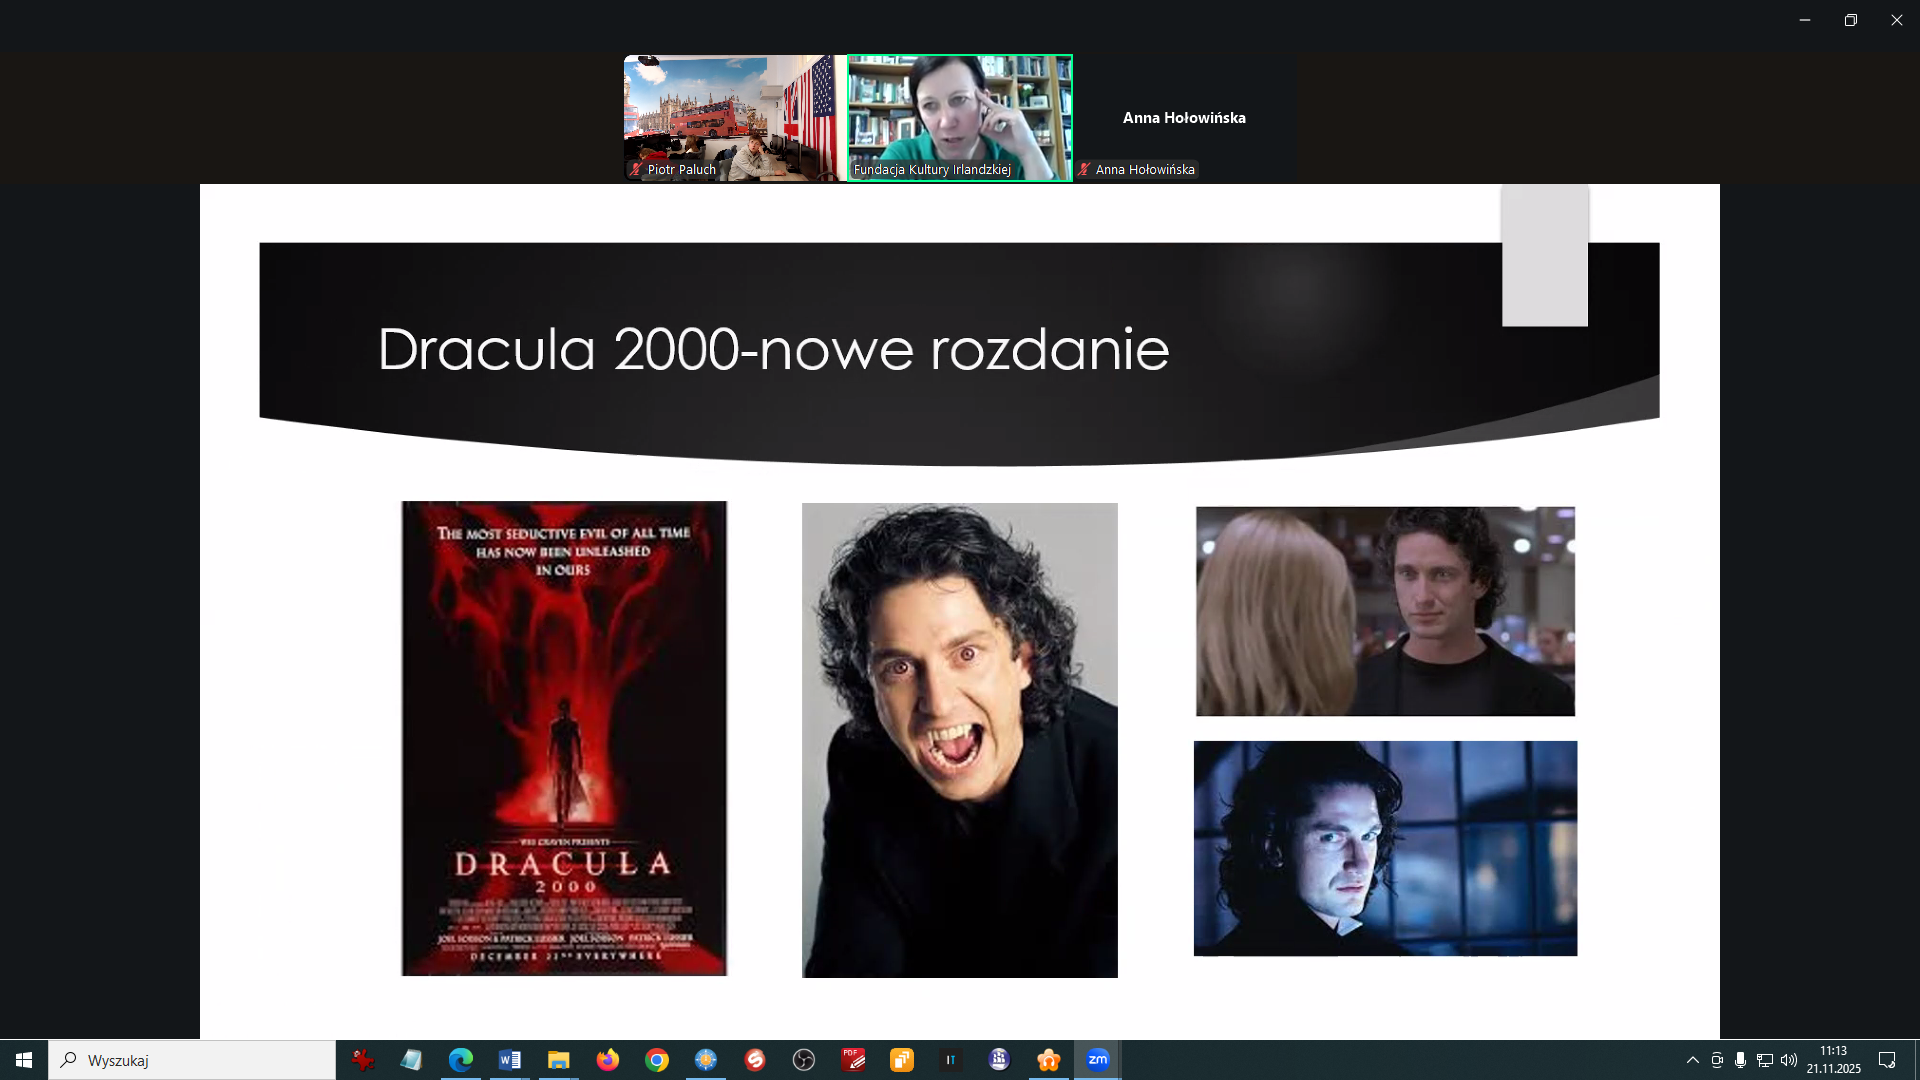The width and height of the screenshot is (1920, 1080).
Task: Open the Zoom app in taskbar
Action: click(1097, 1060)
